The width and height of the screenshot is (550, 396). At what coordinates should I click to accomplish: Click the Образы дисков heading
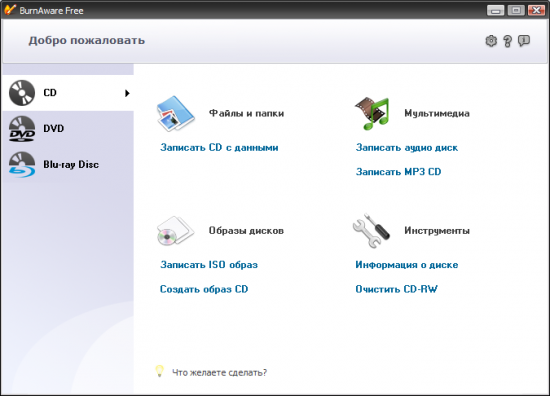[x=246, y=231]
